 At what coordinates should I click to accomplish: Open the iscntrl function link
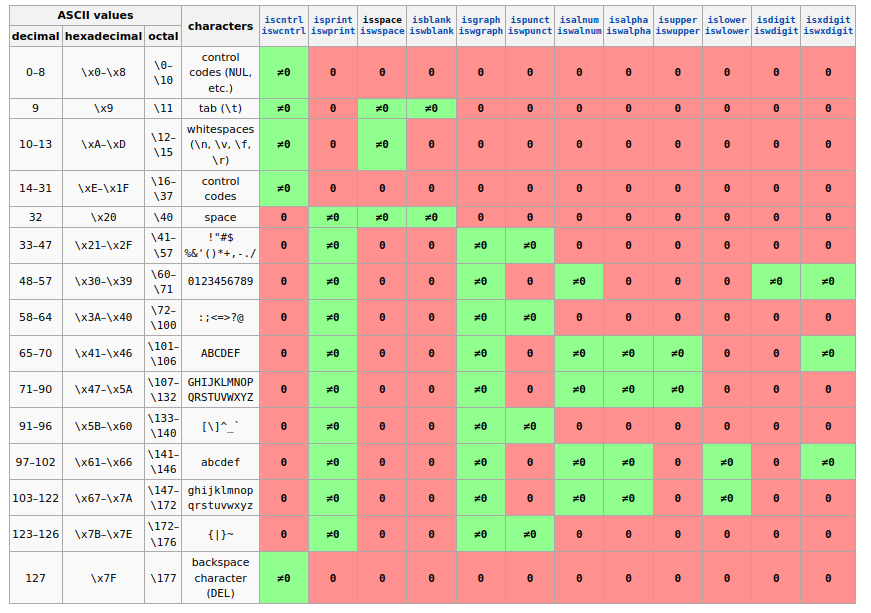tap(283, 19)
